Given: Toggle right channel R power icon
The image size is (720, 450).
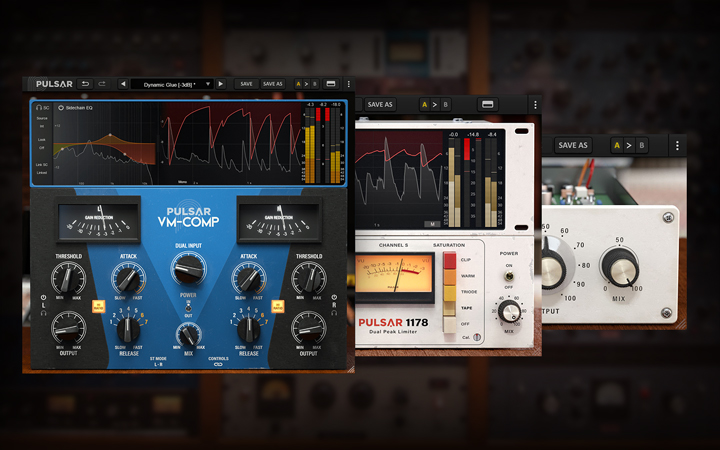Looking at the screenshot, I should [x=334, y=298].
